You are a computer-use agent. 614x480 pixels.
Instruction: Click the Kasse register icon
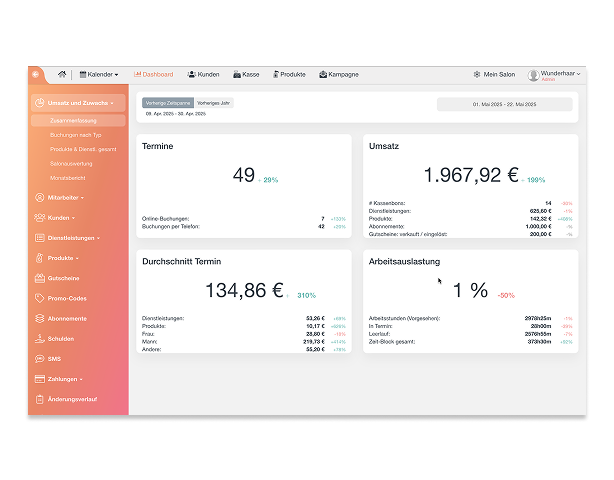click(x=237, y=74)
